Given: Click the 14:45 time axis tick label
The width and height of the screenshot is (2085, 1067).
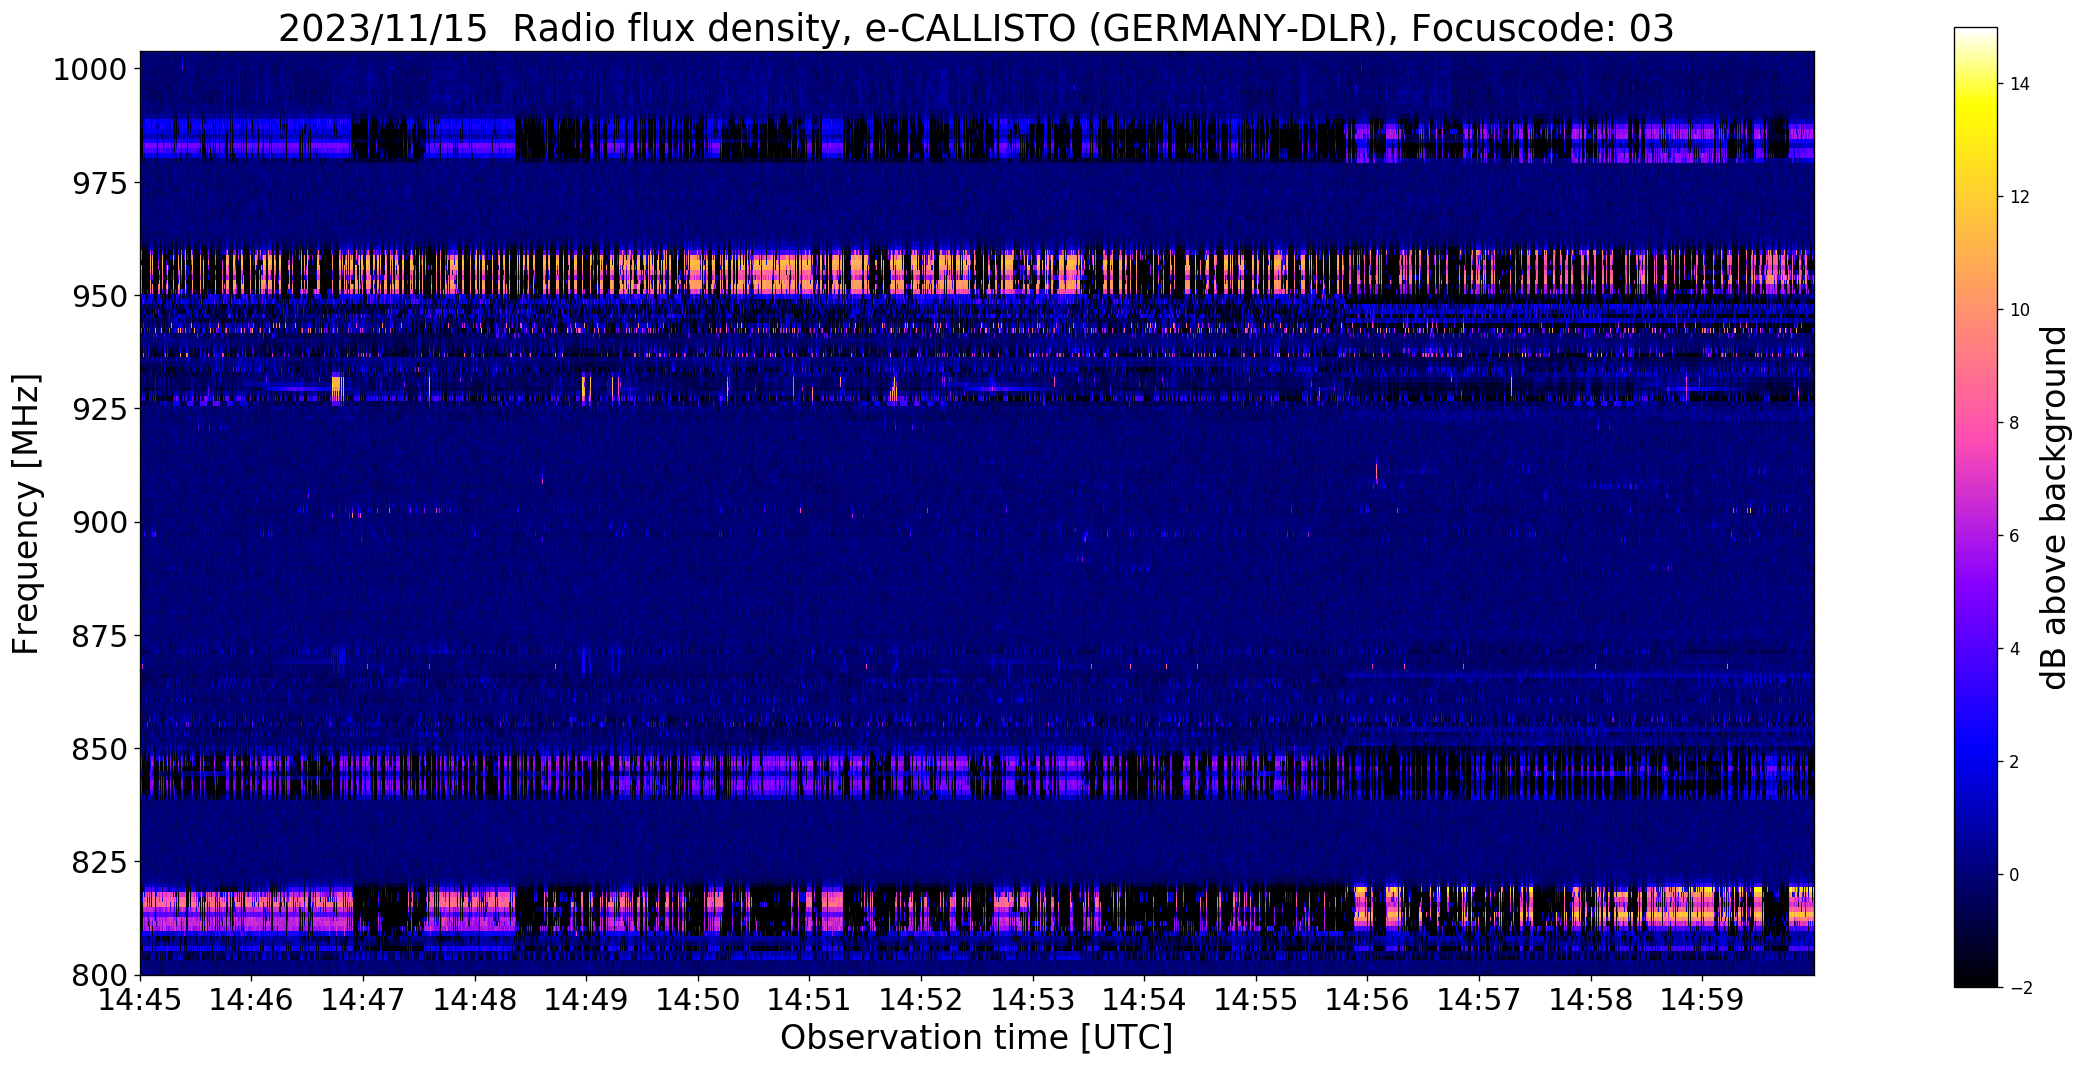Looking at the screenshot, I should [140, 999].
